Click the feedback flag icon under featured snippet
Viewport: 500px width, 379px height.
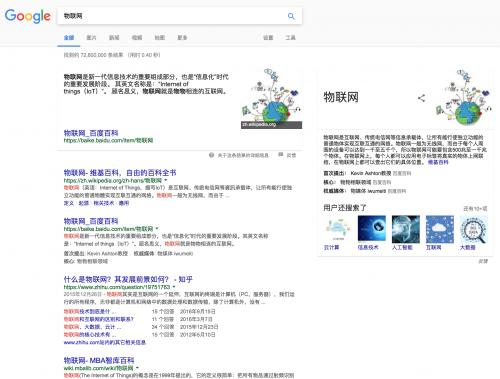tap(281, 155)
